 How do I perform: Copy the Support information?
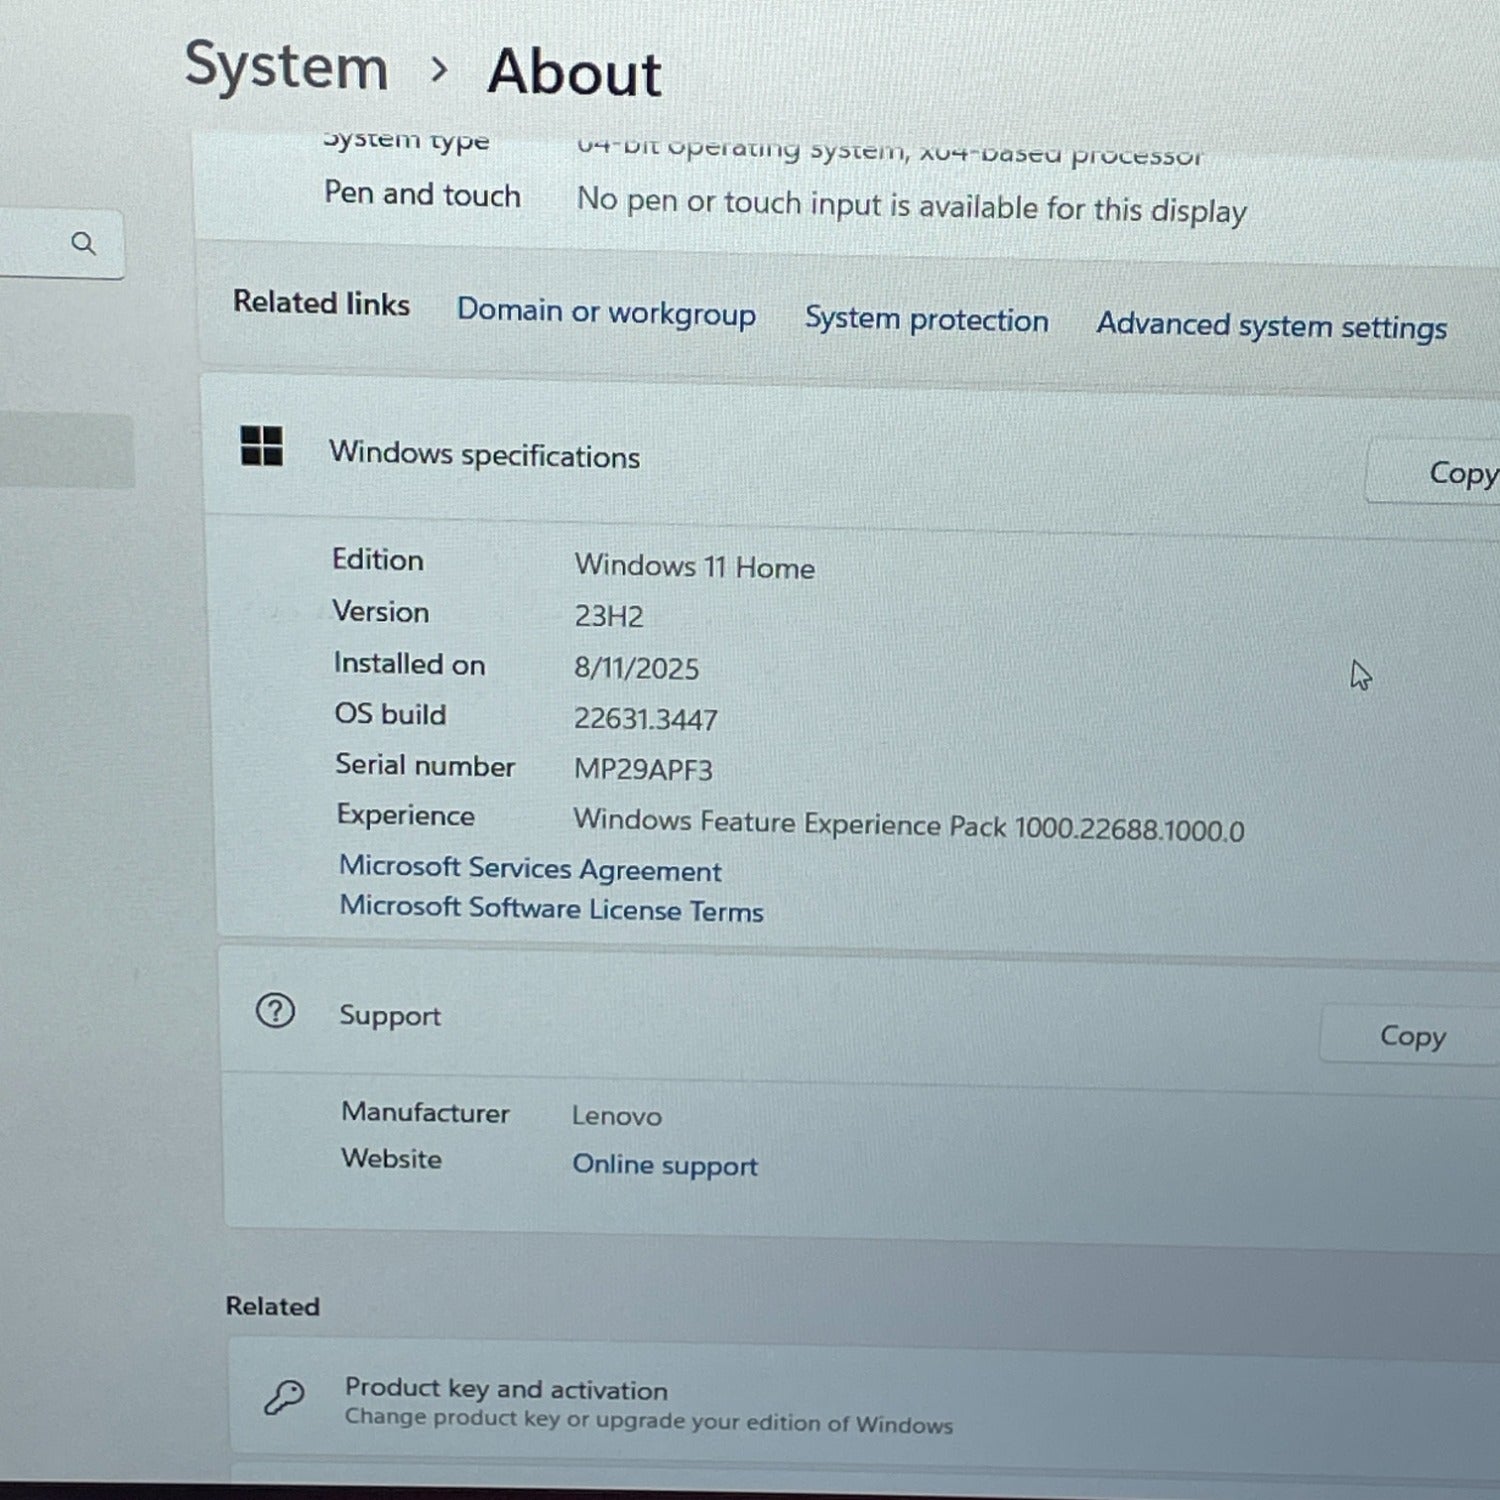(x=1410, y=1035)
